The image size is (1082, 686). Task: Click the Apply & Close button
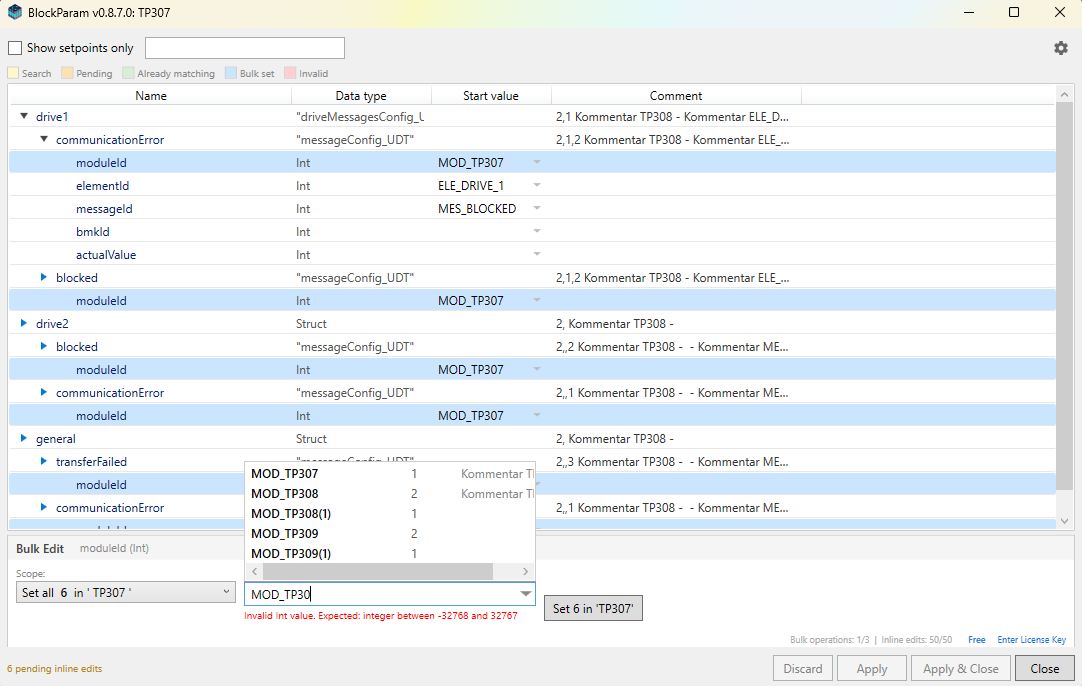(x=960, y=668)
